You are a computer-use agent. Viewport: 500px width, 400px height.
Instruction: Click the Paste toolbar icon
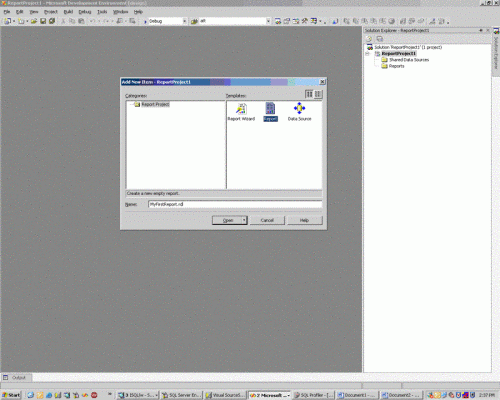pyautogui.click(x=81, y=21)
